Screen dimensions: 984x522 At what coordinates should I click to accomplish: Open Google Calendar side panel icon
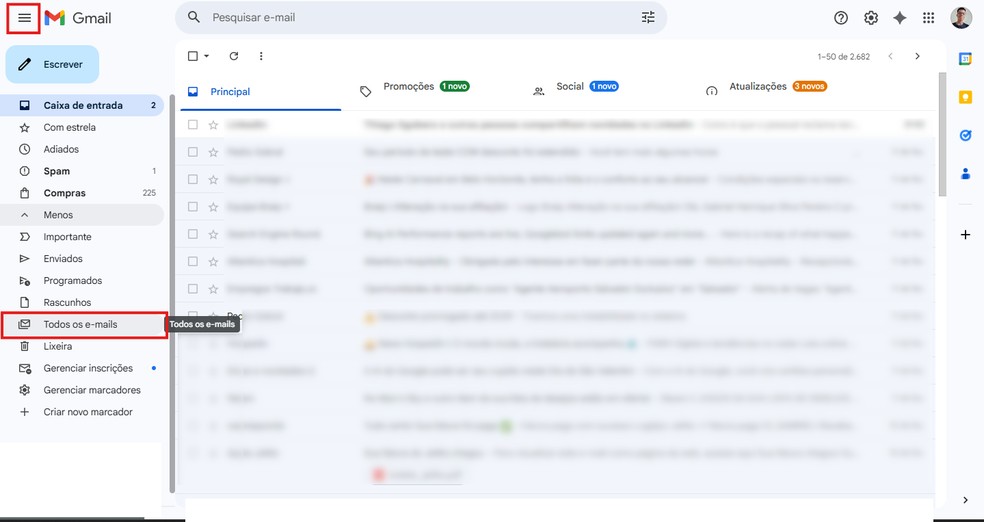pos(965,58)
